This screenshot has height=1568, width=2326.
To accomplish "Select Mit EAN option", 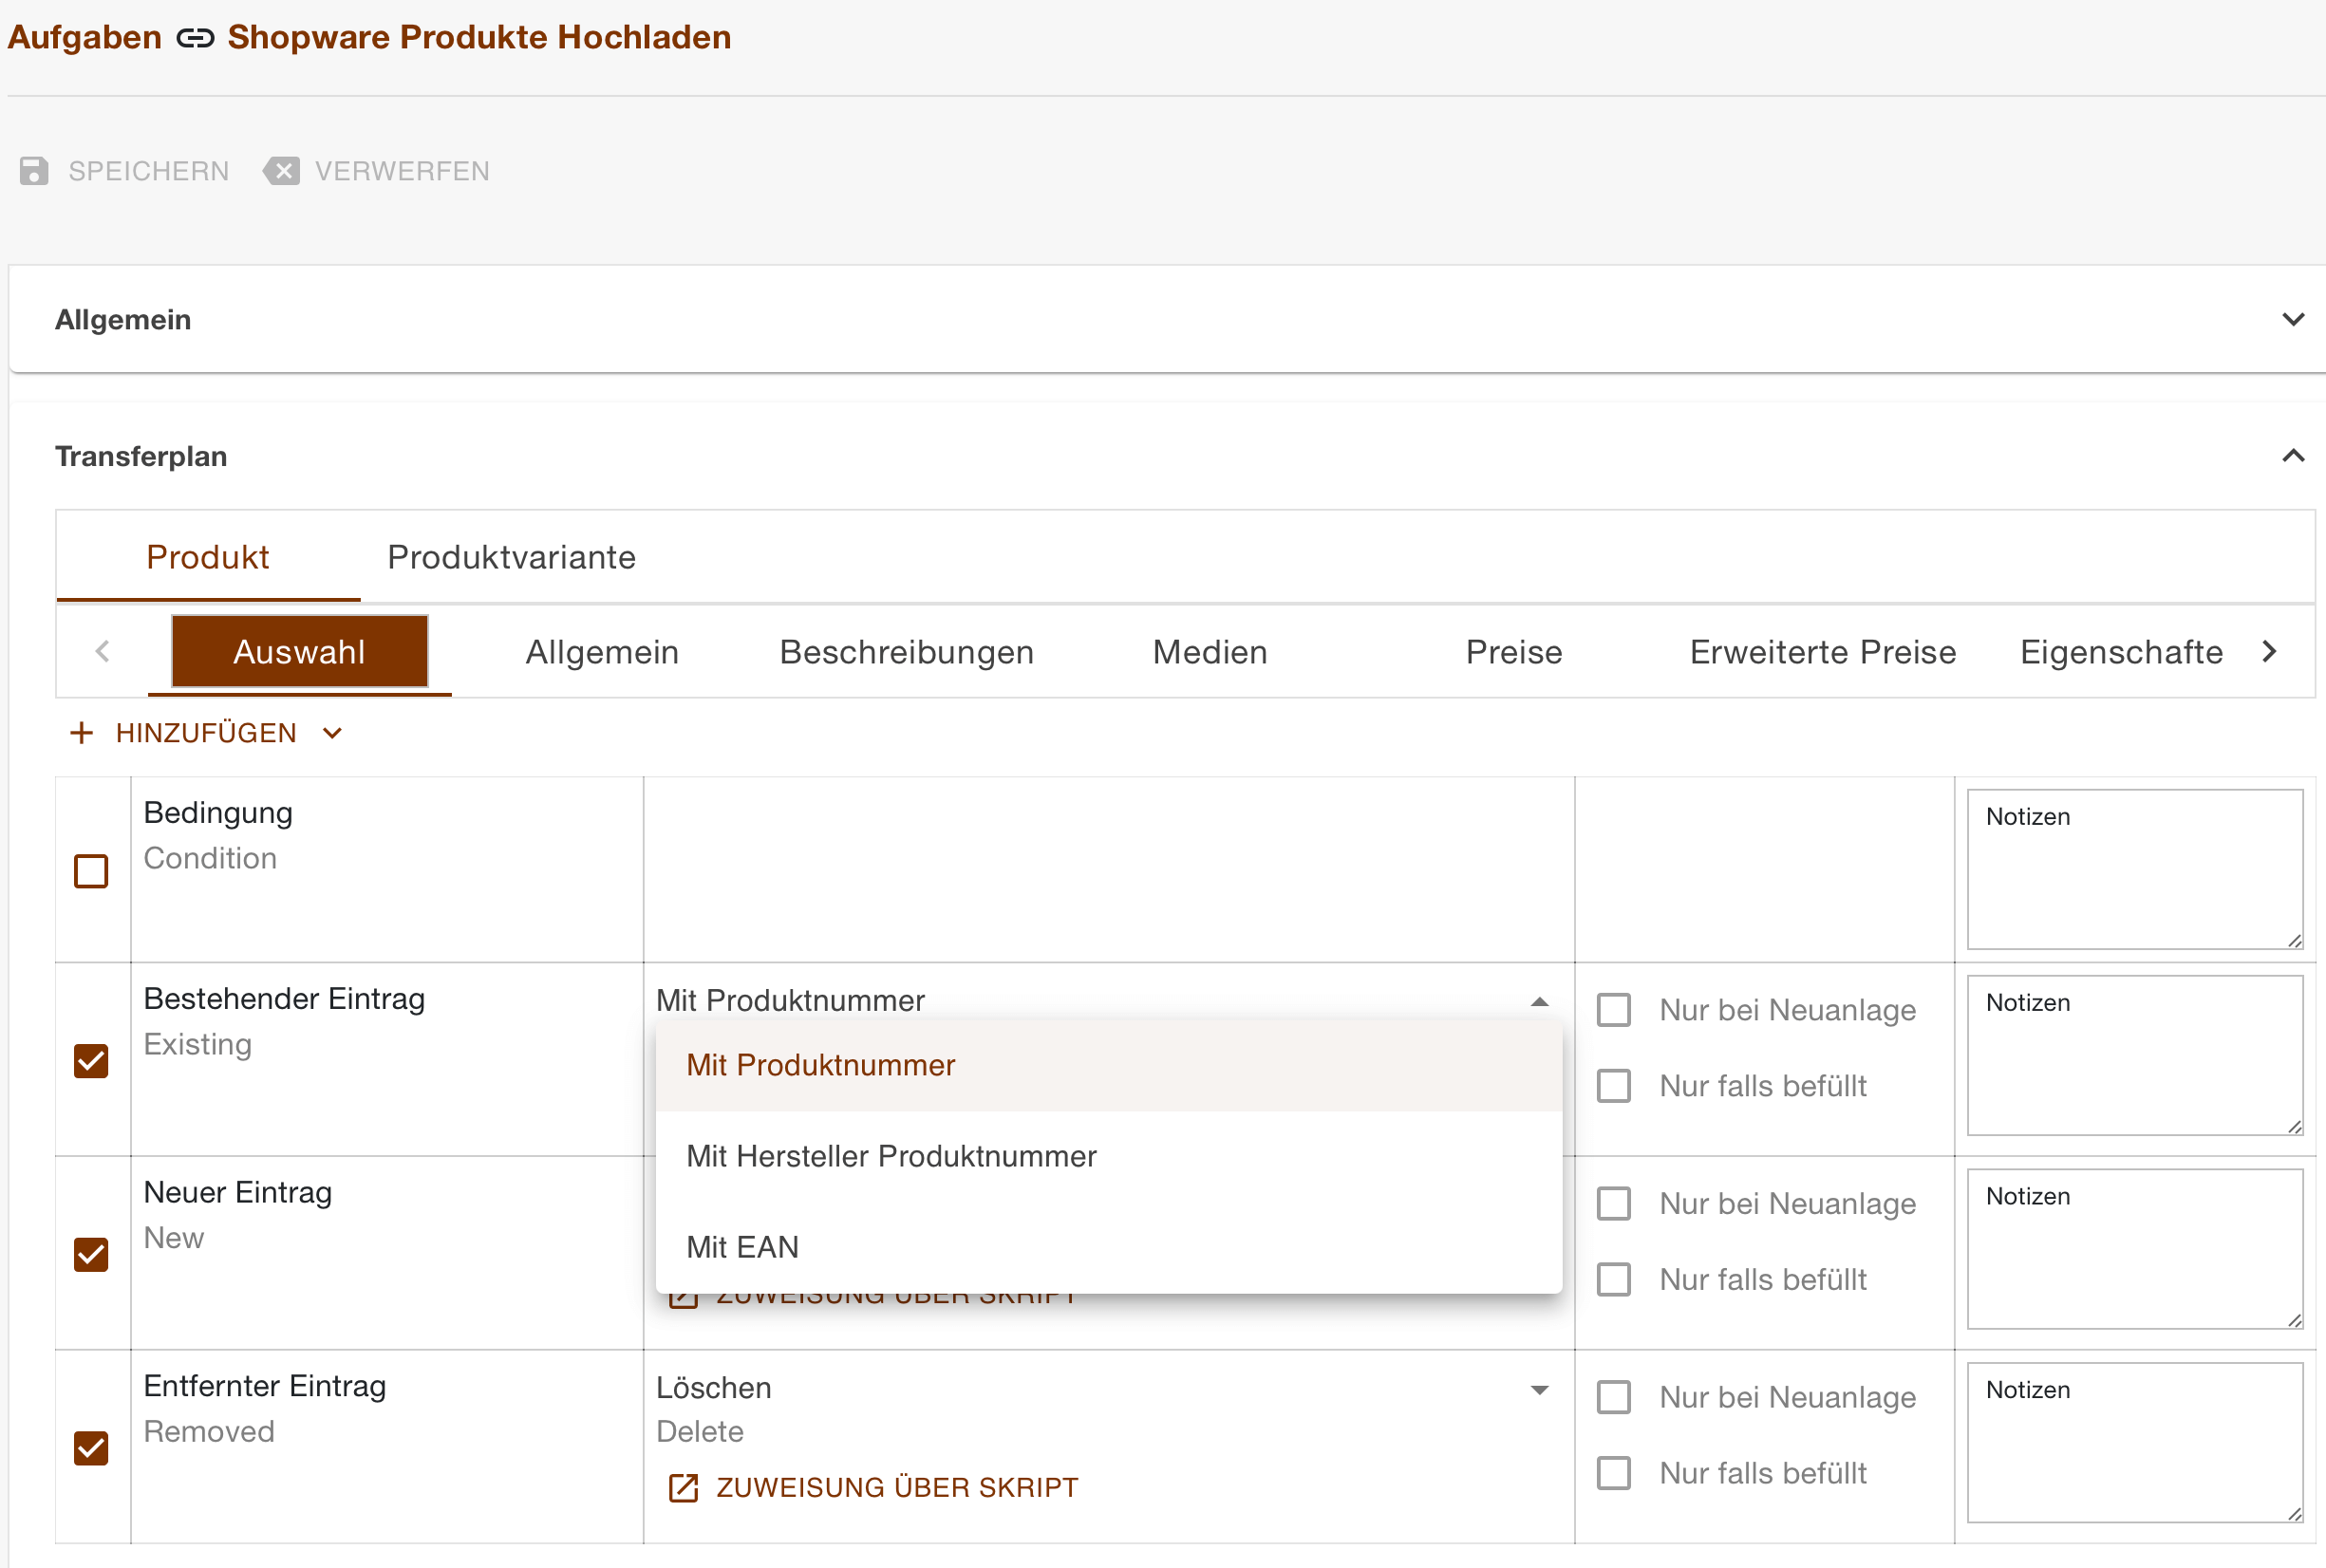I will pyautogui.click(x=1109, y=1247).
